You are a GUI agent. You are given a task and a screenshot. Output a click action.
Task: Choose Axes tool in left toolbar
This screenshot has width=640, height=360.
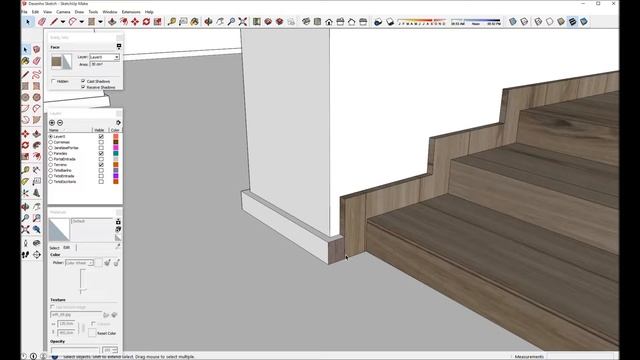(25, 193)
